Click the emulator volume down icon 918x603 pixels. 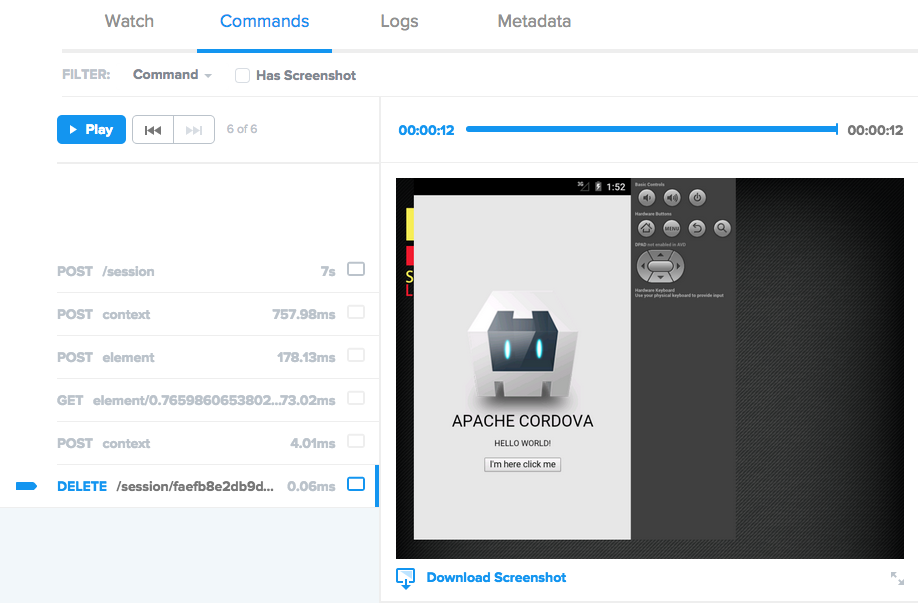(647, 198)
